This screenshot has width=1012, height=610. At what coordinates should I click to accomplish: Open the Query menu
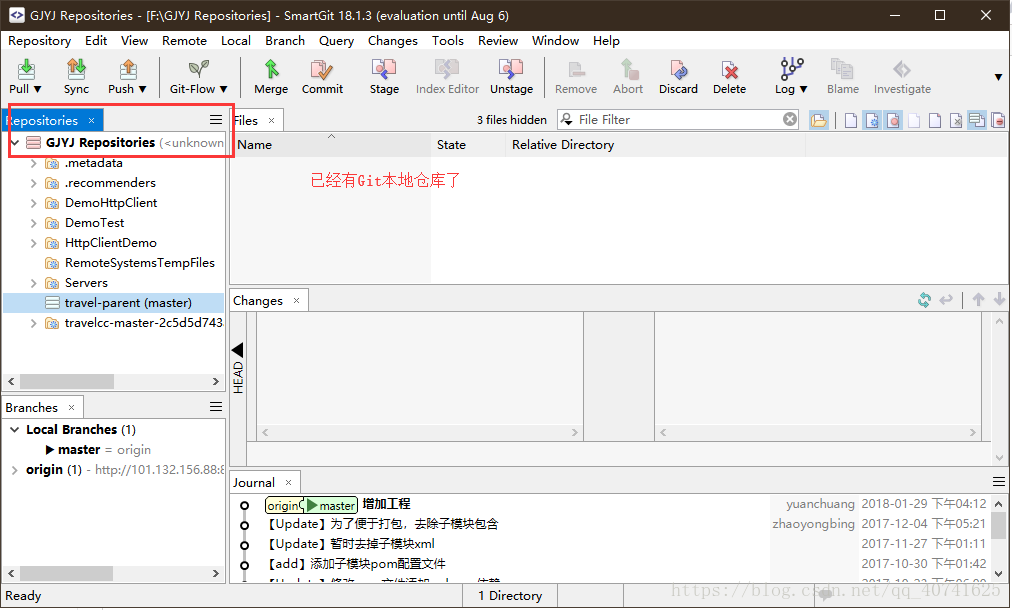[336, 41]
